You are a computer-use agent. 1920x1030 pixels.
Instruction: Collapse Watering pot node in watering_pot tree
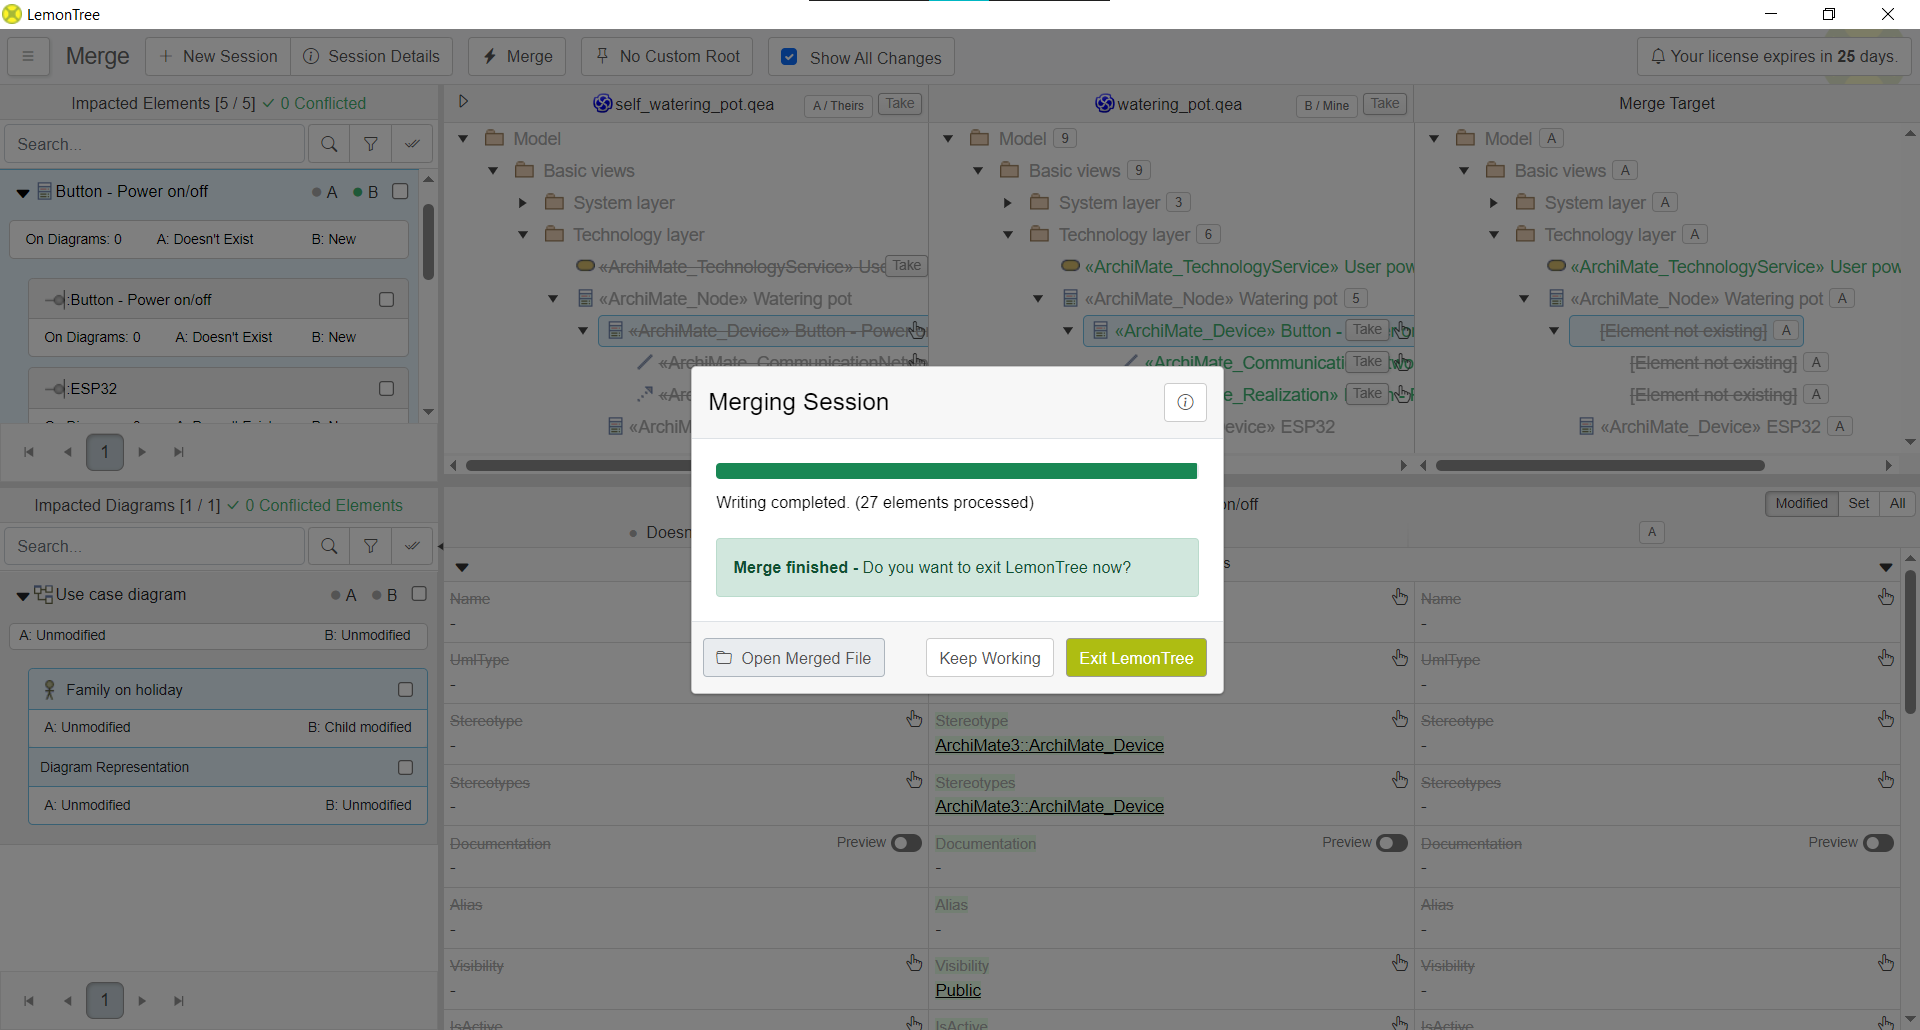tap(1038, 299)
